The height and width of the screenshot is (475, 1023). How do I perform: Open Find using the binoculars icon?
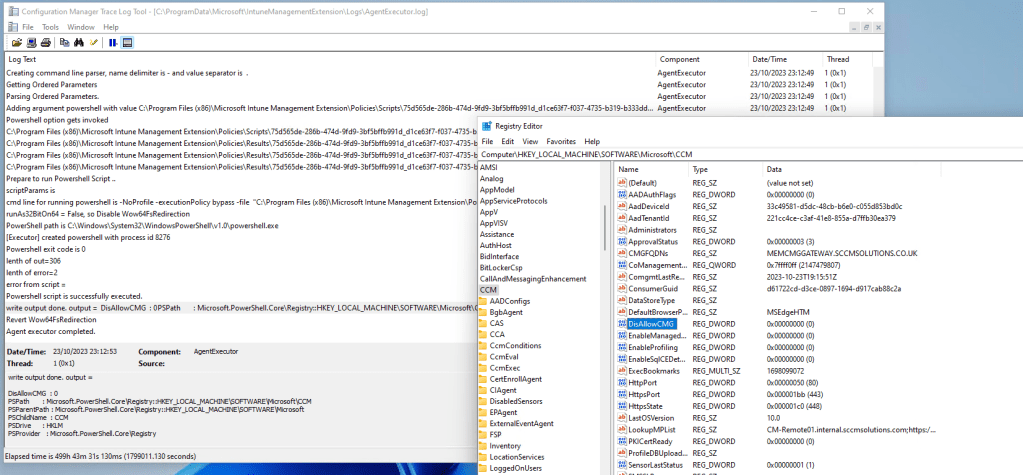click(79, 43)
